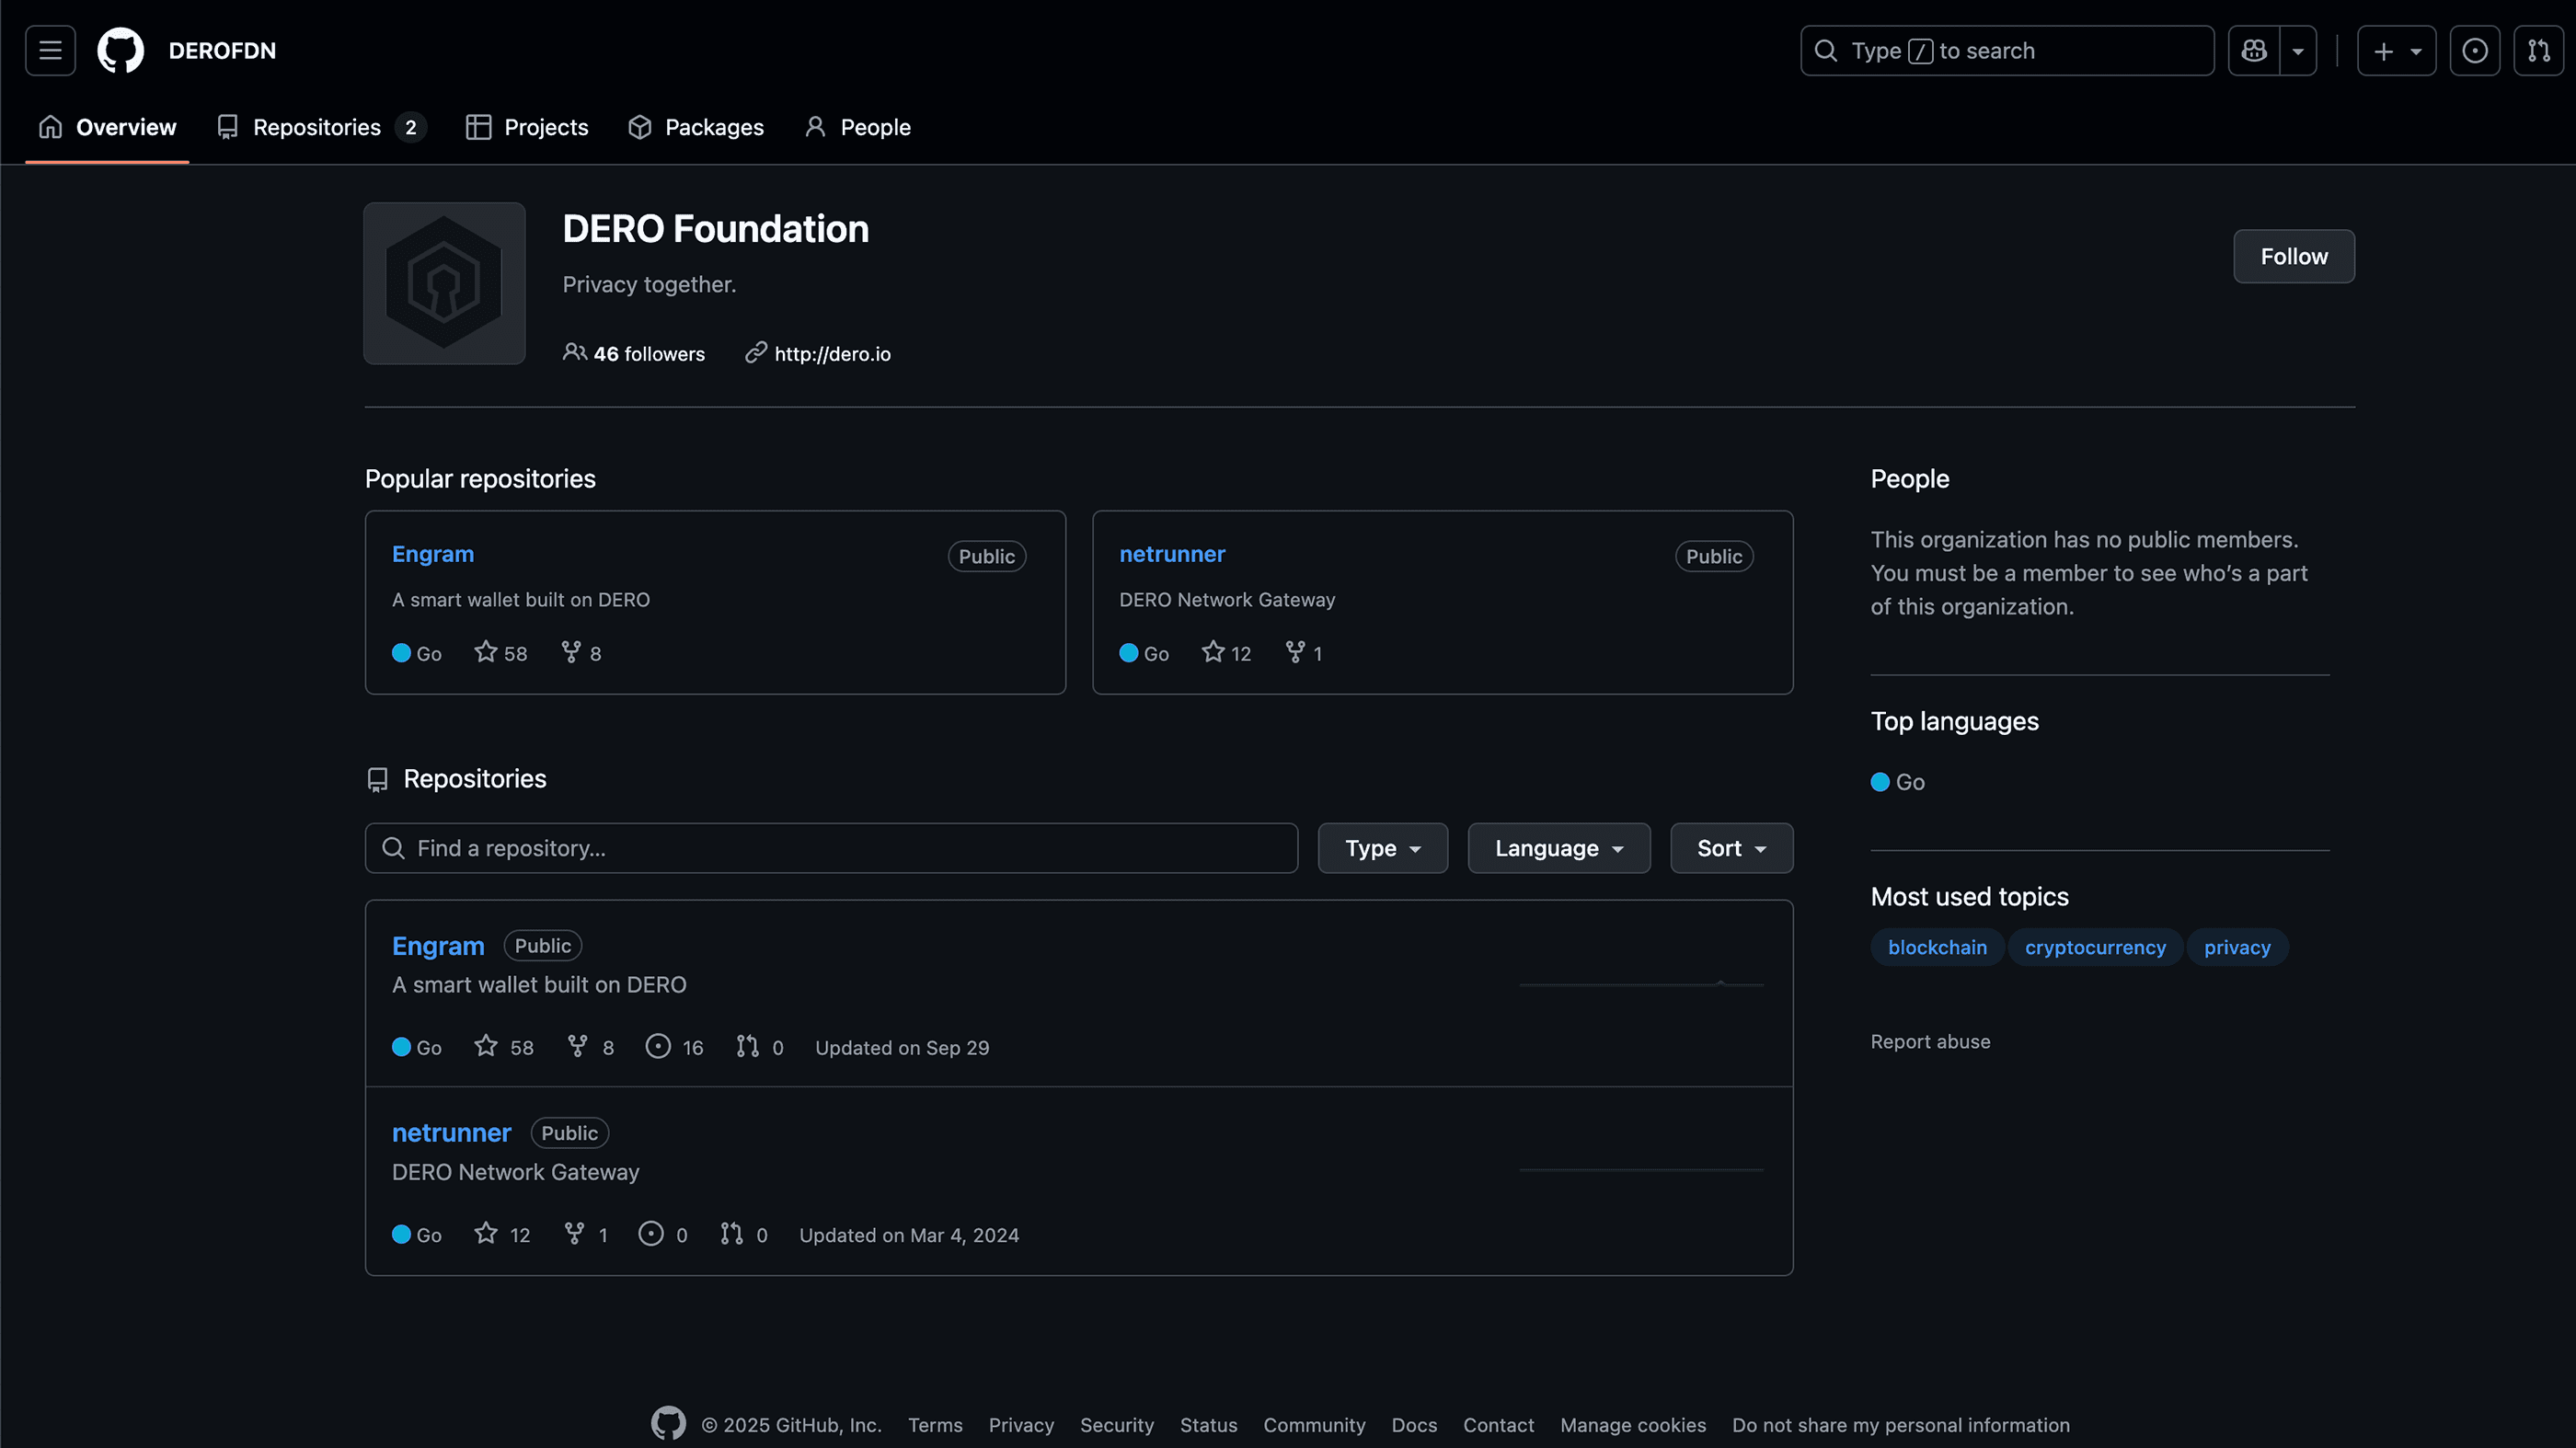Select the blockchain topic tag
Image resolution: width=2576 pixels, height=1448 pixels.
(1936, 947)
